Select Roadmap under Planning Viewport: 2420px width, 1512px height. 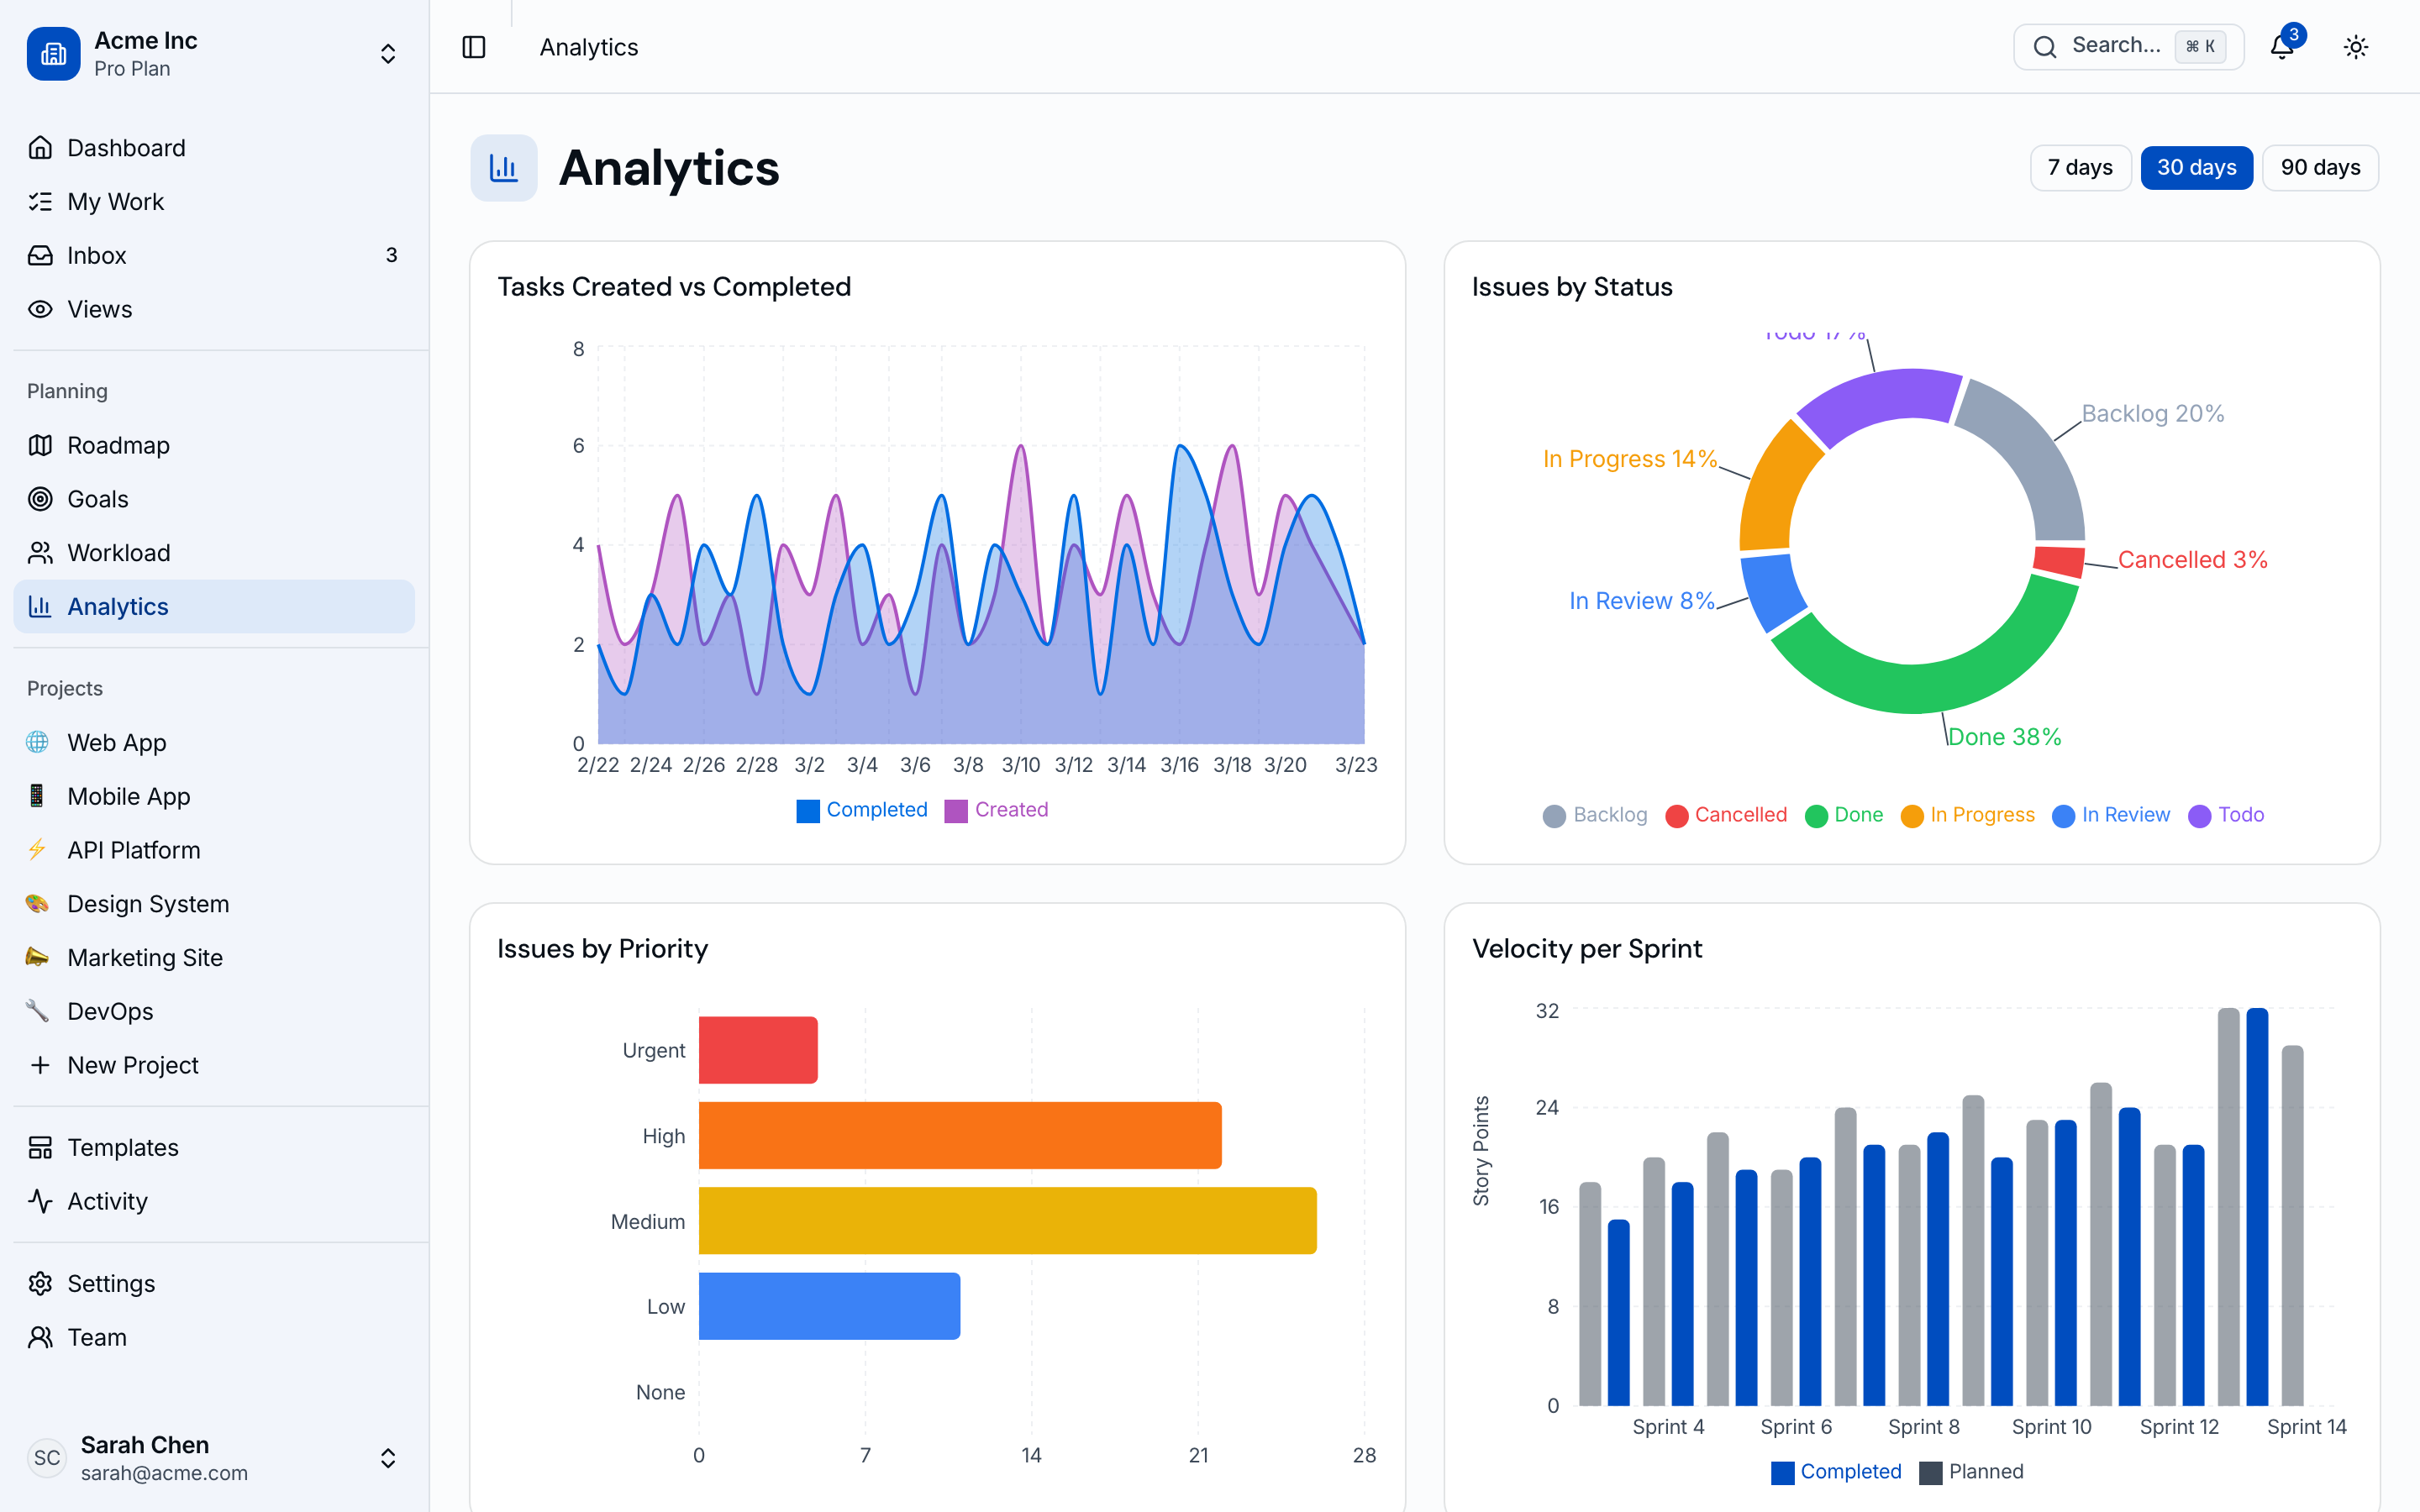coord(117,445)
